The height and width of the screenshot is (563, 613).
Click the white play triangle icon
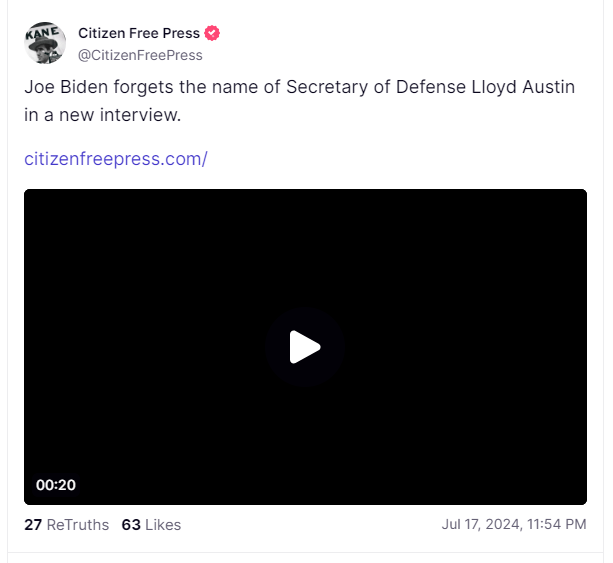[305, 347]
